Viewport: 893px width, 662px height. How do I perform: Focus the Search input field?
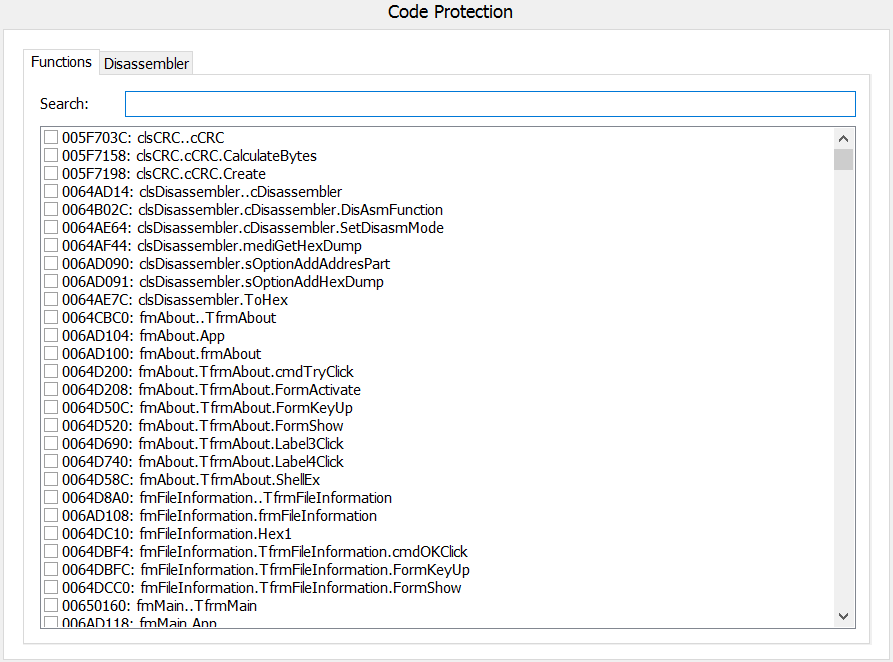[490, 104]
